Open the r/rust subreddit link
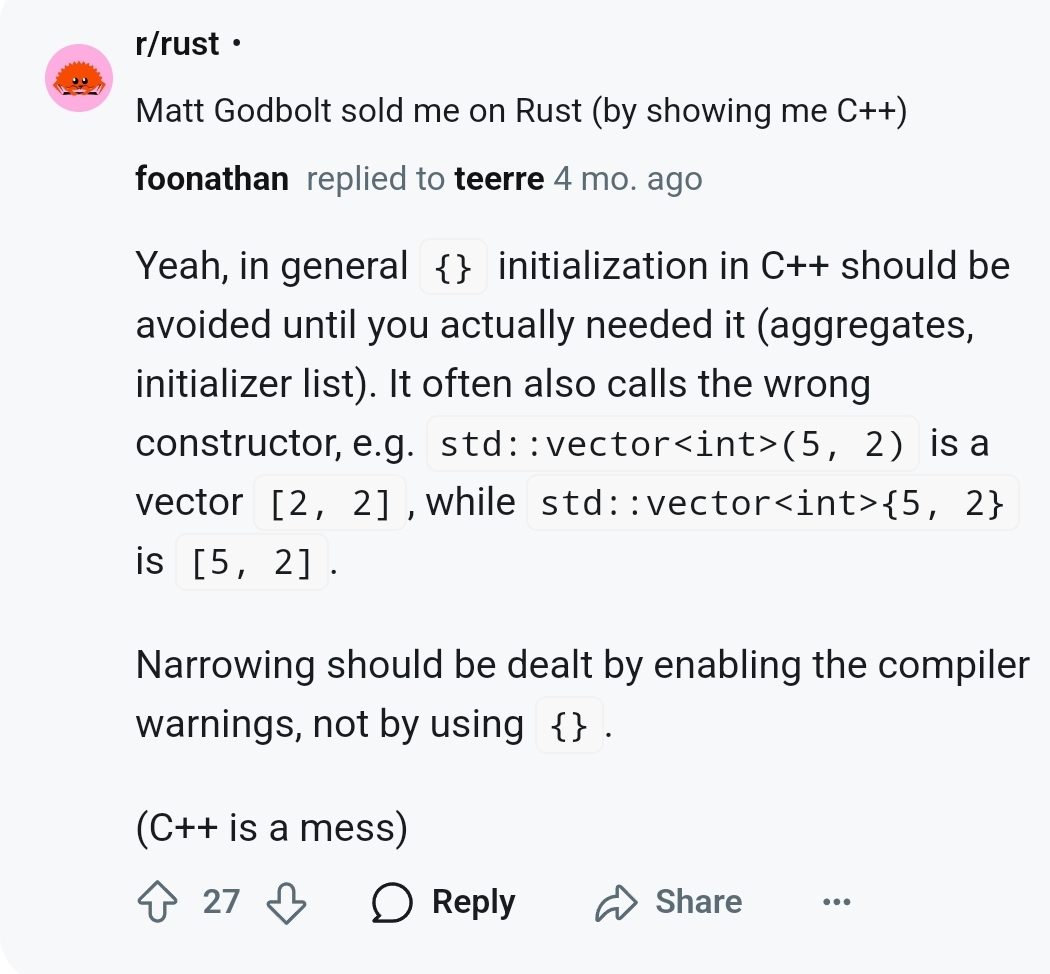The width and height of the screenshot is (1050, 974). click(177, 44)
